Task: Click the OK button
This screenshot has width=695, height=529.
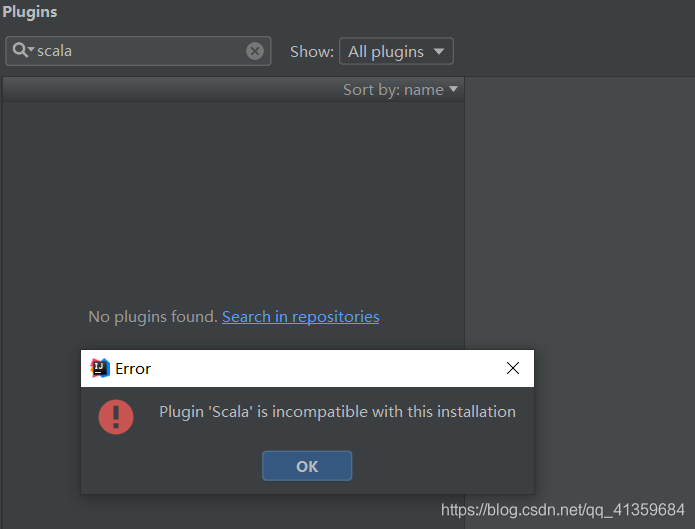Action: [x=307, y=466]
